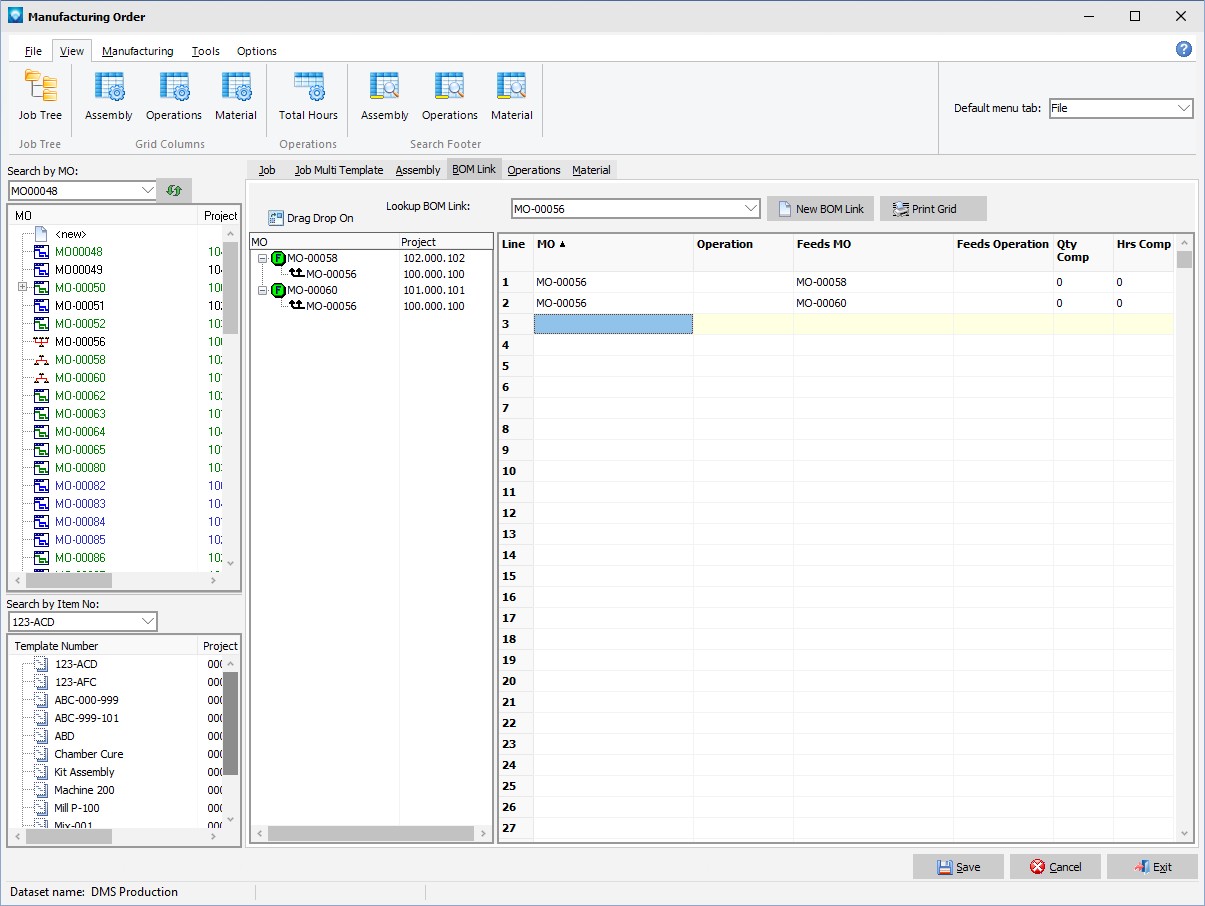This screenshot has height=906, width=1205.
Task: Click the New BOM Link button
Action: coord(820,209)
